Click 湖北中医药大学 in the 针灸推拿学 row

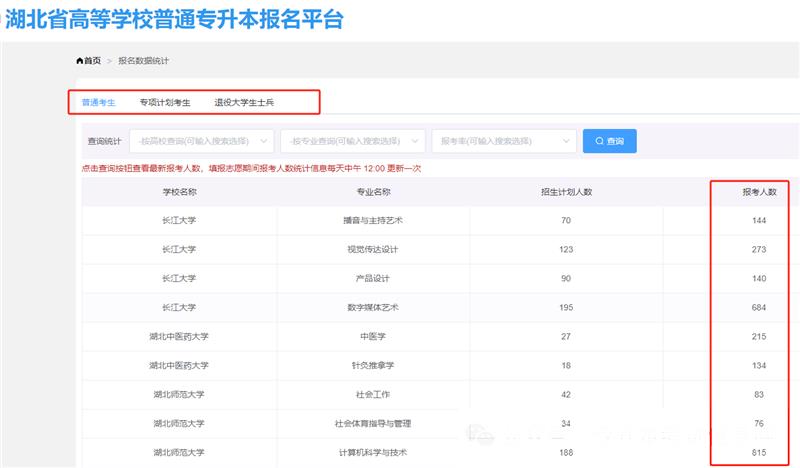click(179, 366)
